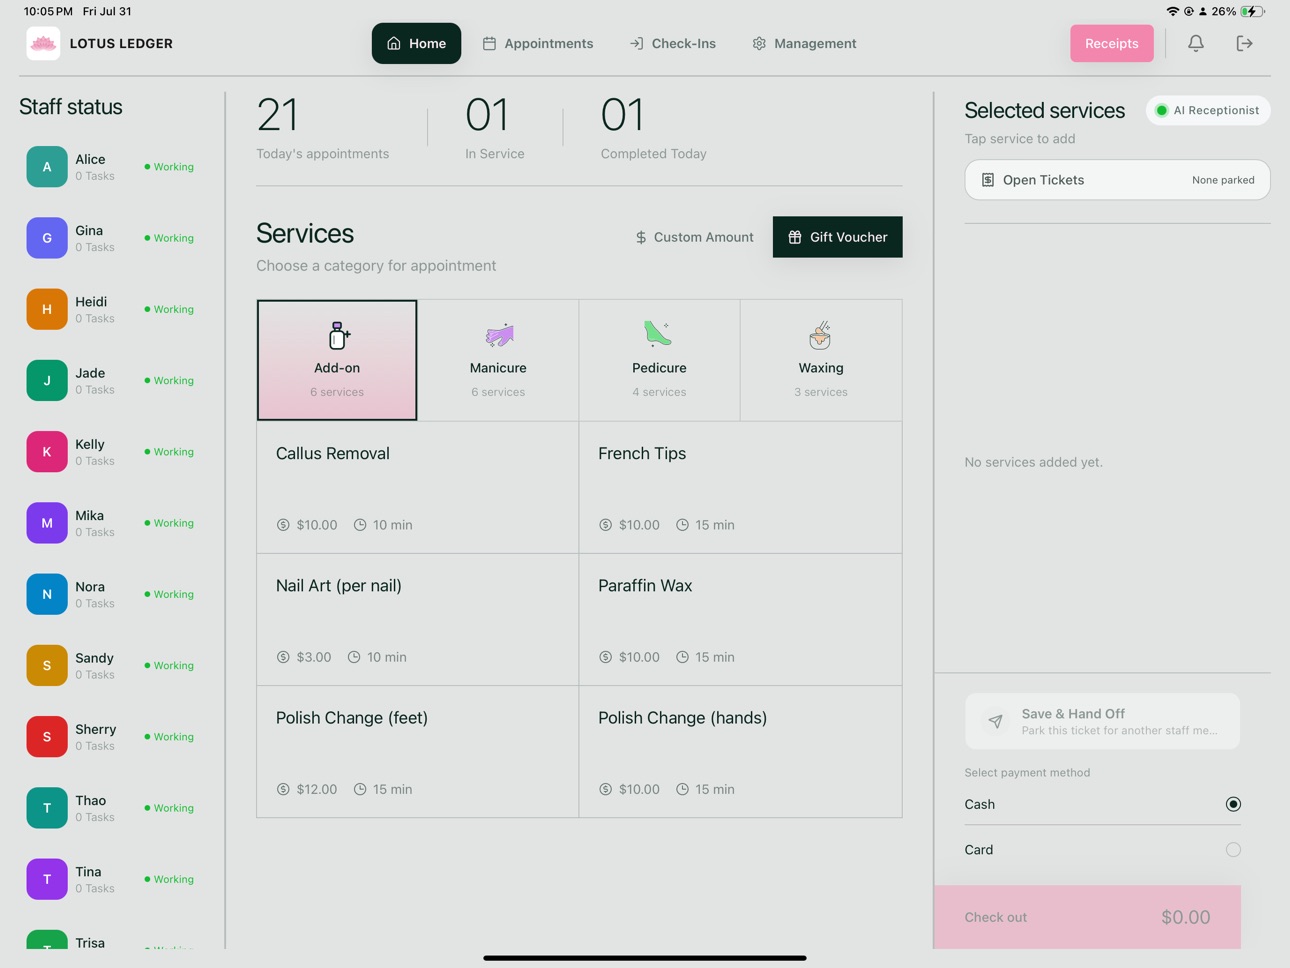Click Tina's avatar
Screen dimensions: 1290x968
click(x=47, y=879)
